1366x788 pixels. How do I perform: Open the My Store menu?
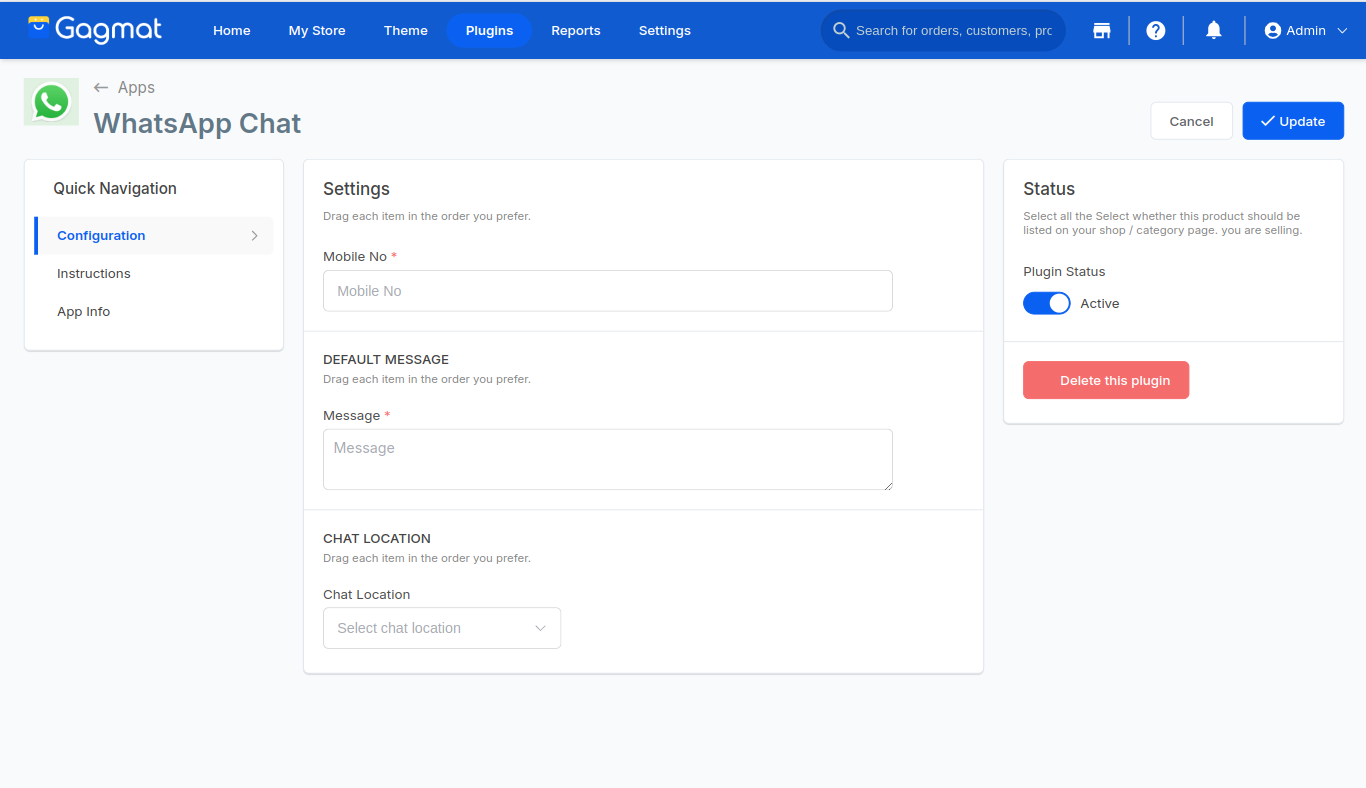point(317,31)
